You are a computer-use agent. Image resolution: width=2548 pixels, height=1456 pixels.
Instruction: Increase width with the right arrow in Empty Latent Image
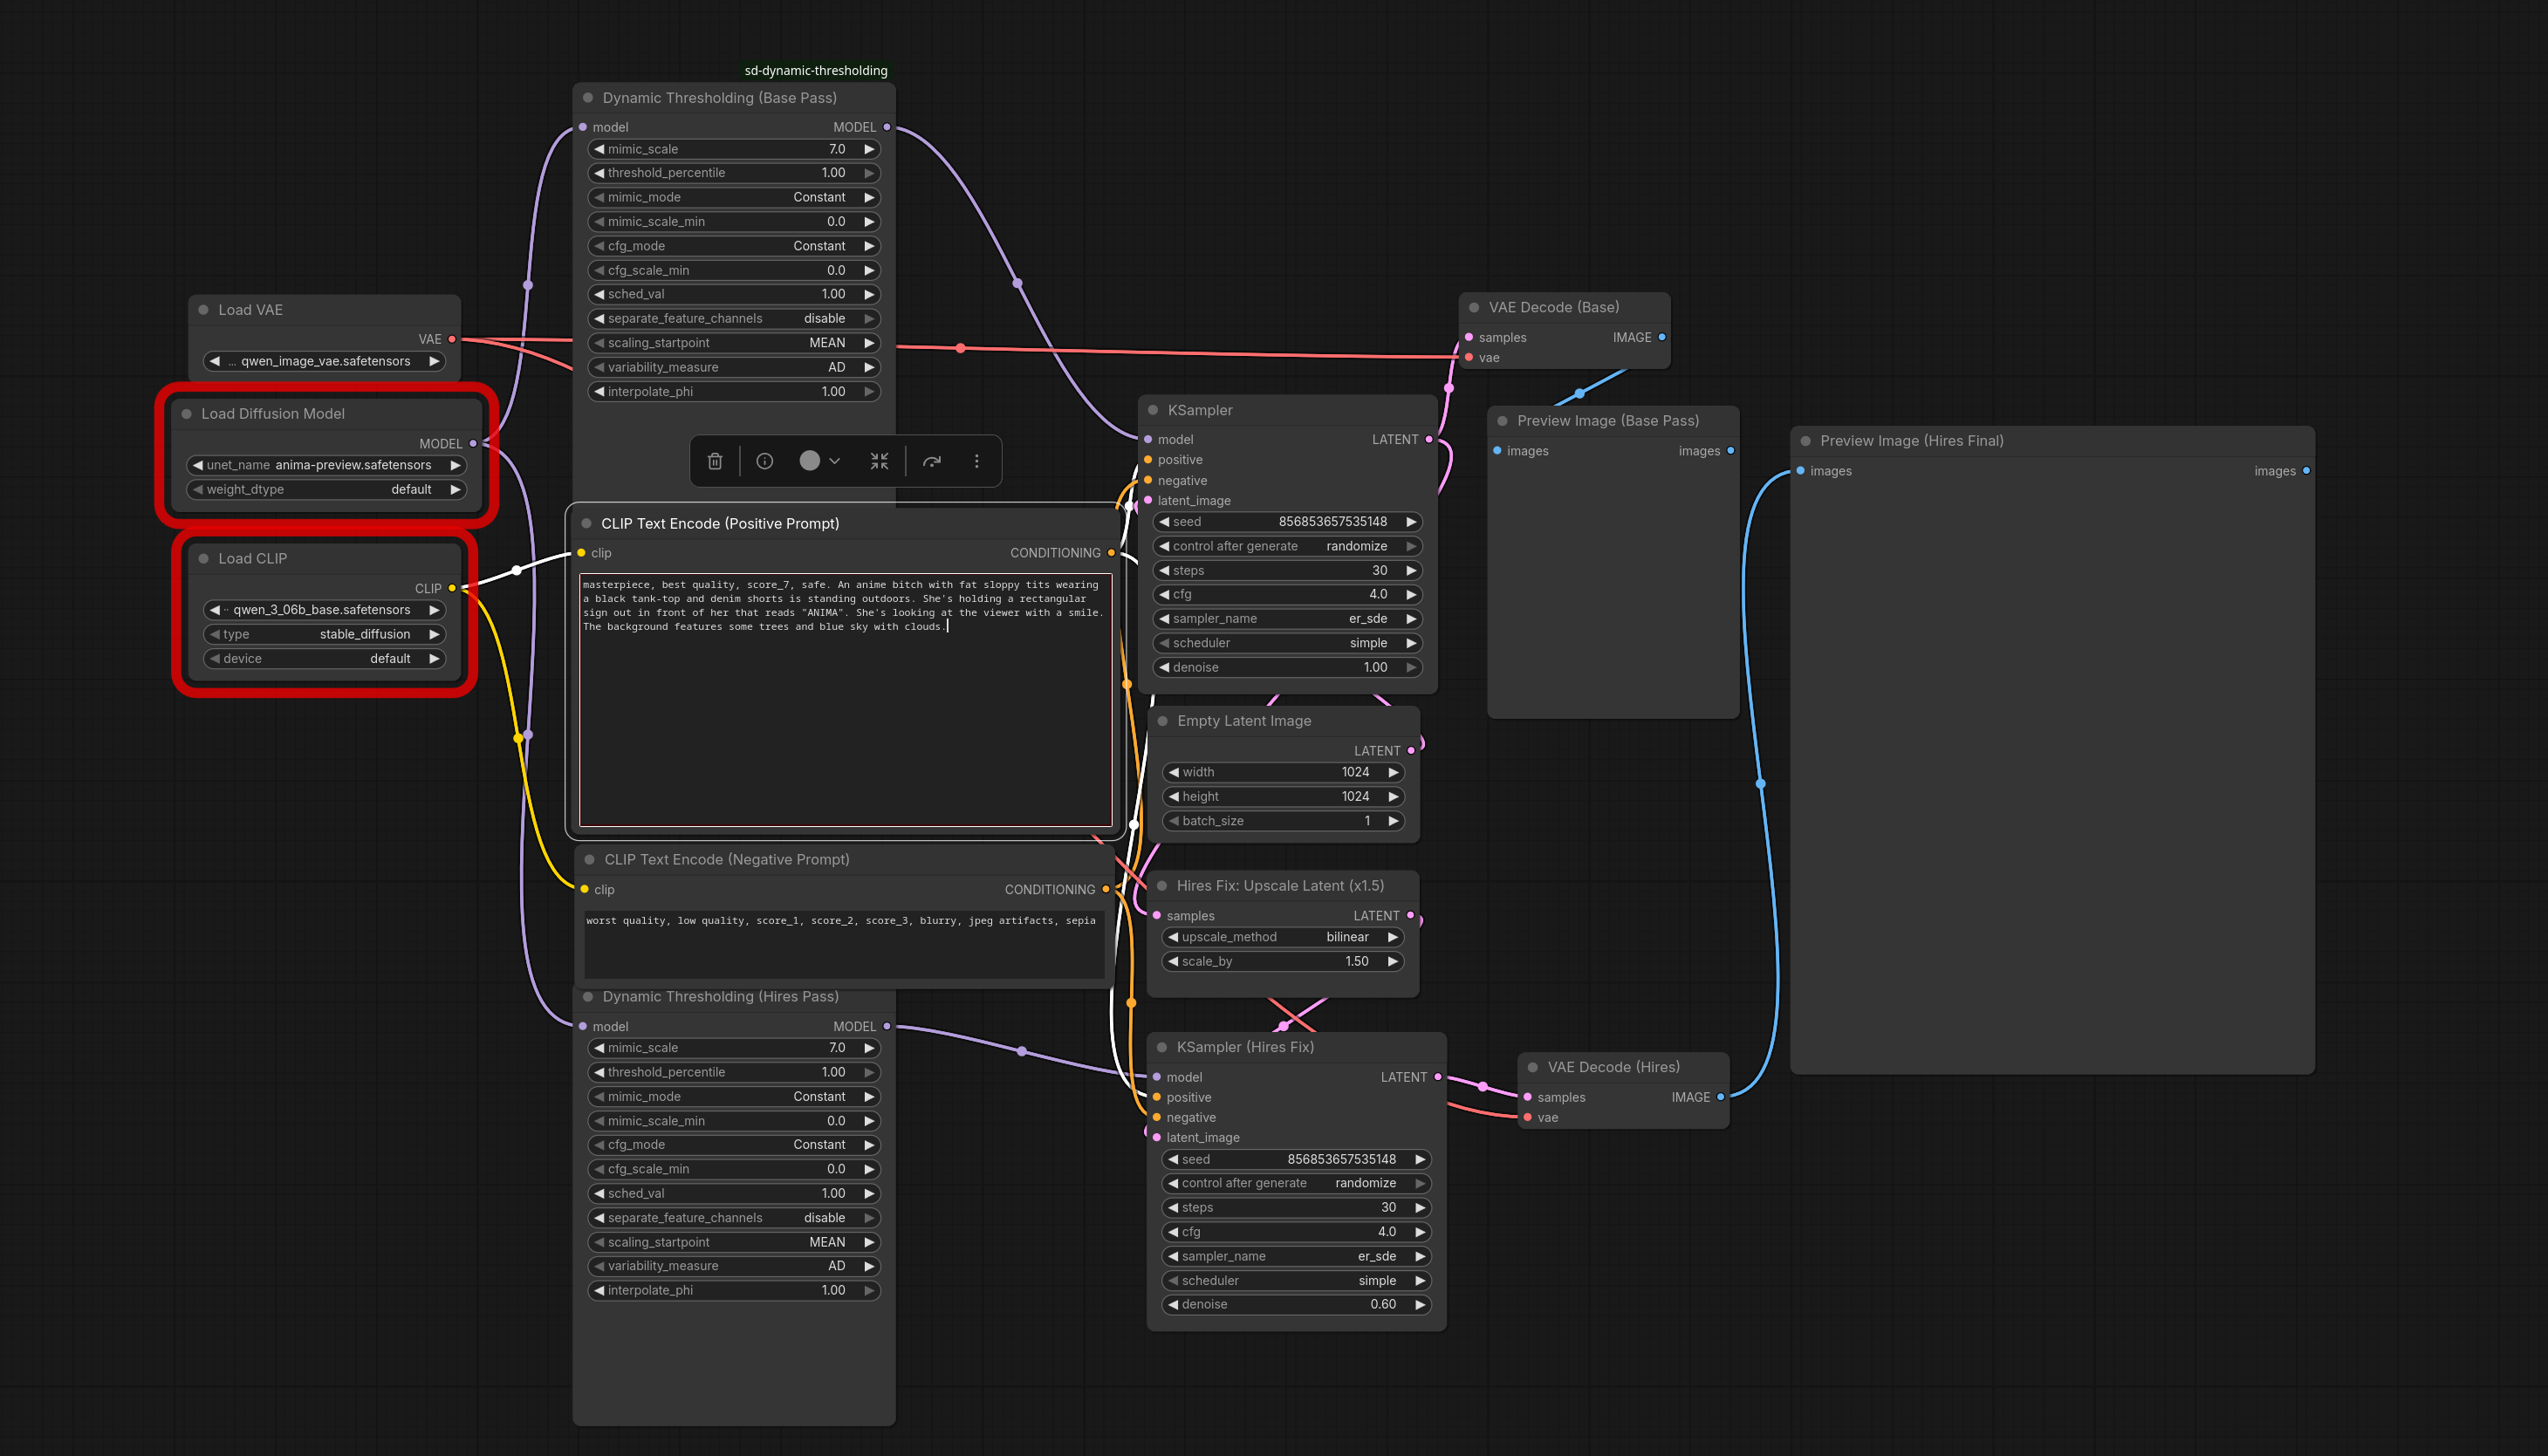pos(1393,773)
